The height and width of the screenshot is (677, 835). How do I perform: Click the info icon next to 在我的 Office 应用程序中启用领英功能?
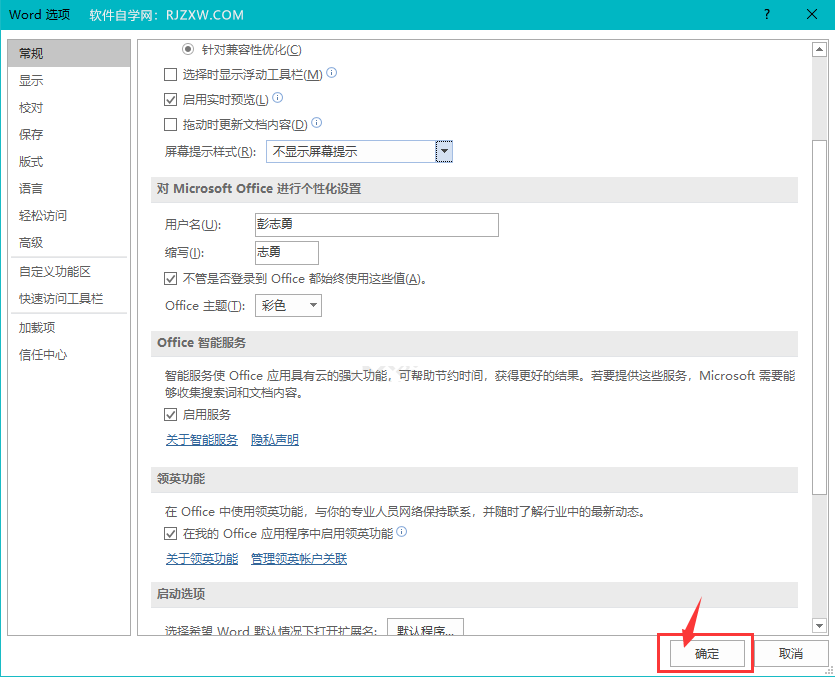pos(402,532)
